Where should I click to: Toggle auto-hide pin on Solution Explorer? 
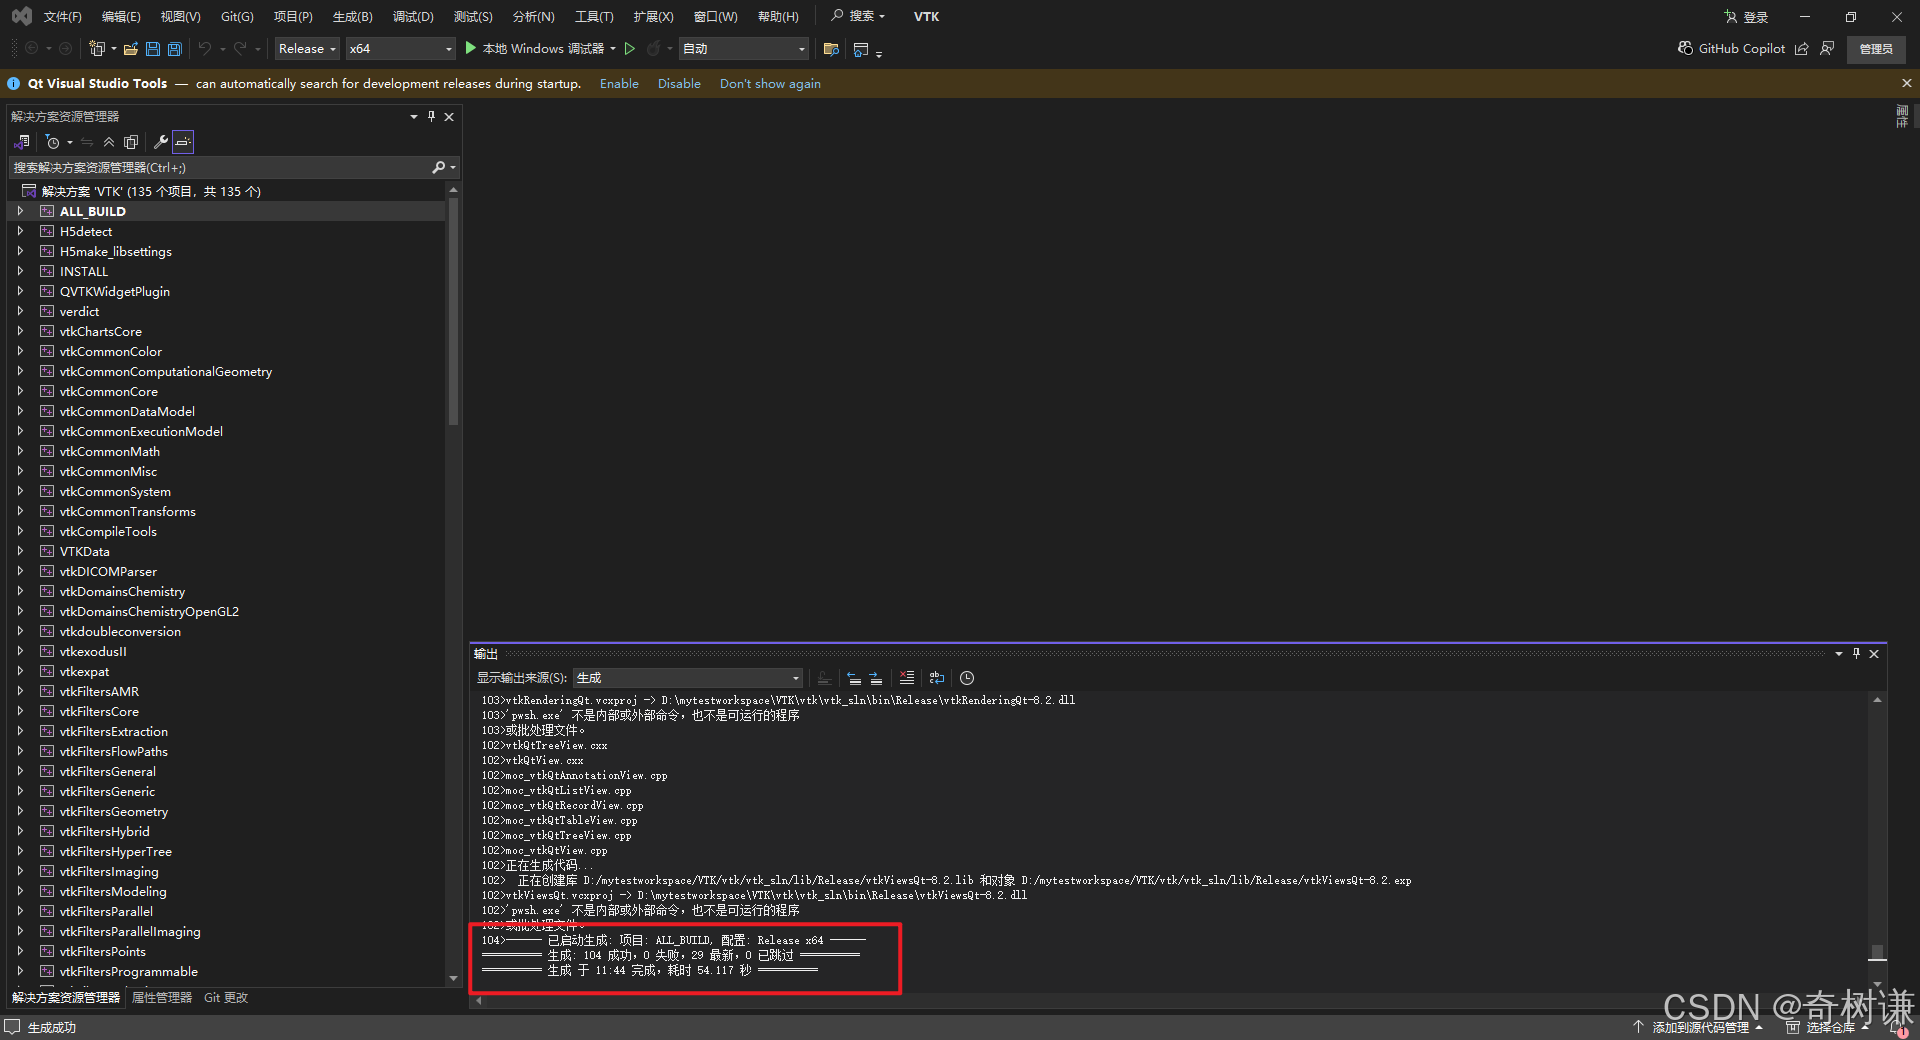pos(432,117)
